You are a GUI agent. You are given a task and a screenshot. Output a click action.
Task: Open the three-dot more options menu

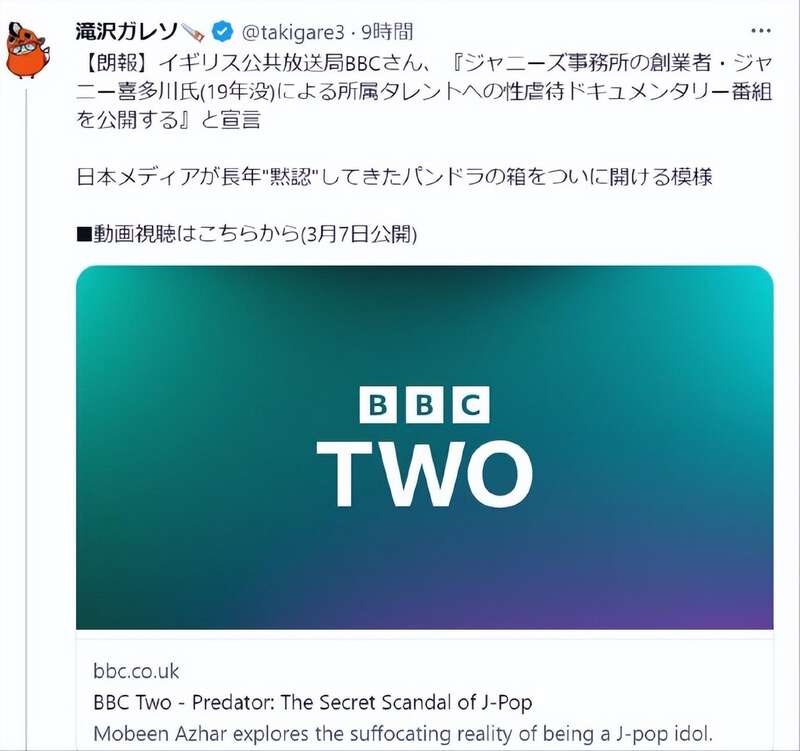point(761,31)
